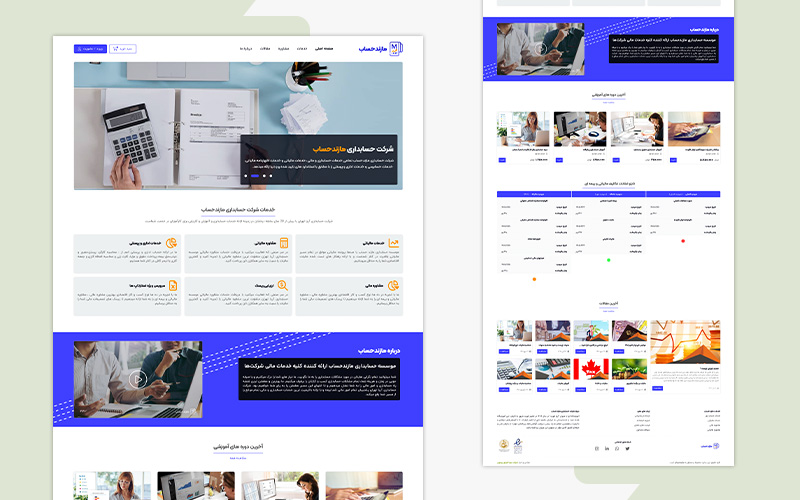Open the about us nav item (درباره ما)
The image size is (800, 500).
tap(246, 49)
